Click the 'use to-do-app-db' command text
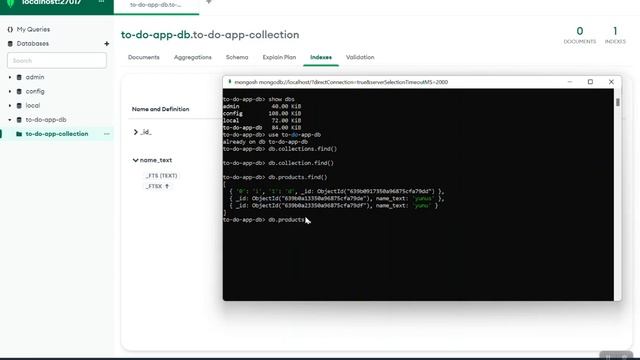 [294, 135]
